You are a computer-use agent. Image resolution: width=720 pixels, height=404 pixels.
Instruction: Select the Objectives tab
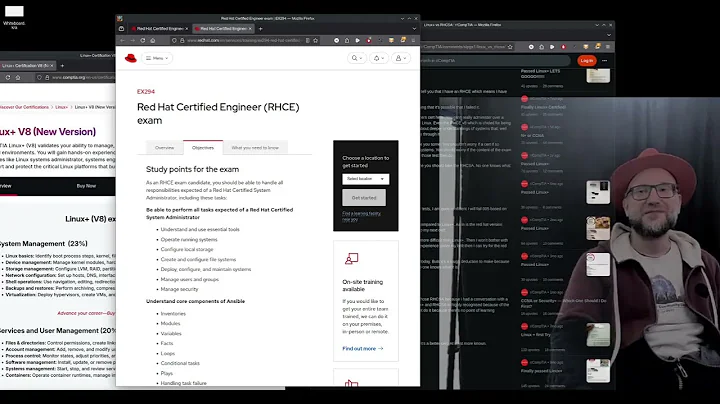pyautogui.click(x=202, y=148)
